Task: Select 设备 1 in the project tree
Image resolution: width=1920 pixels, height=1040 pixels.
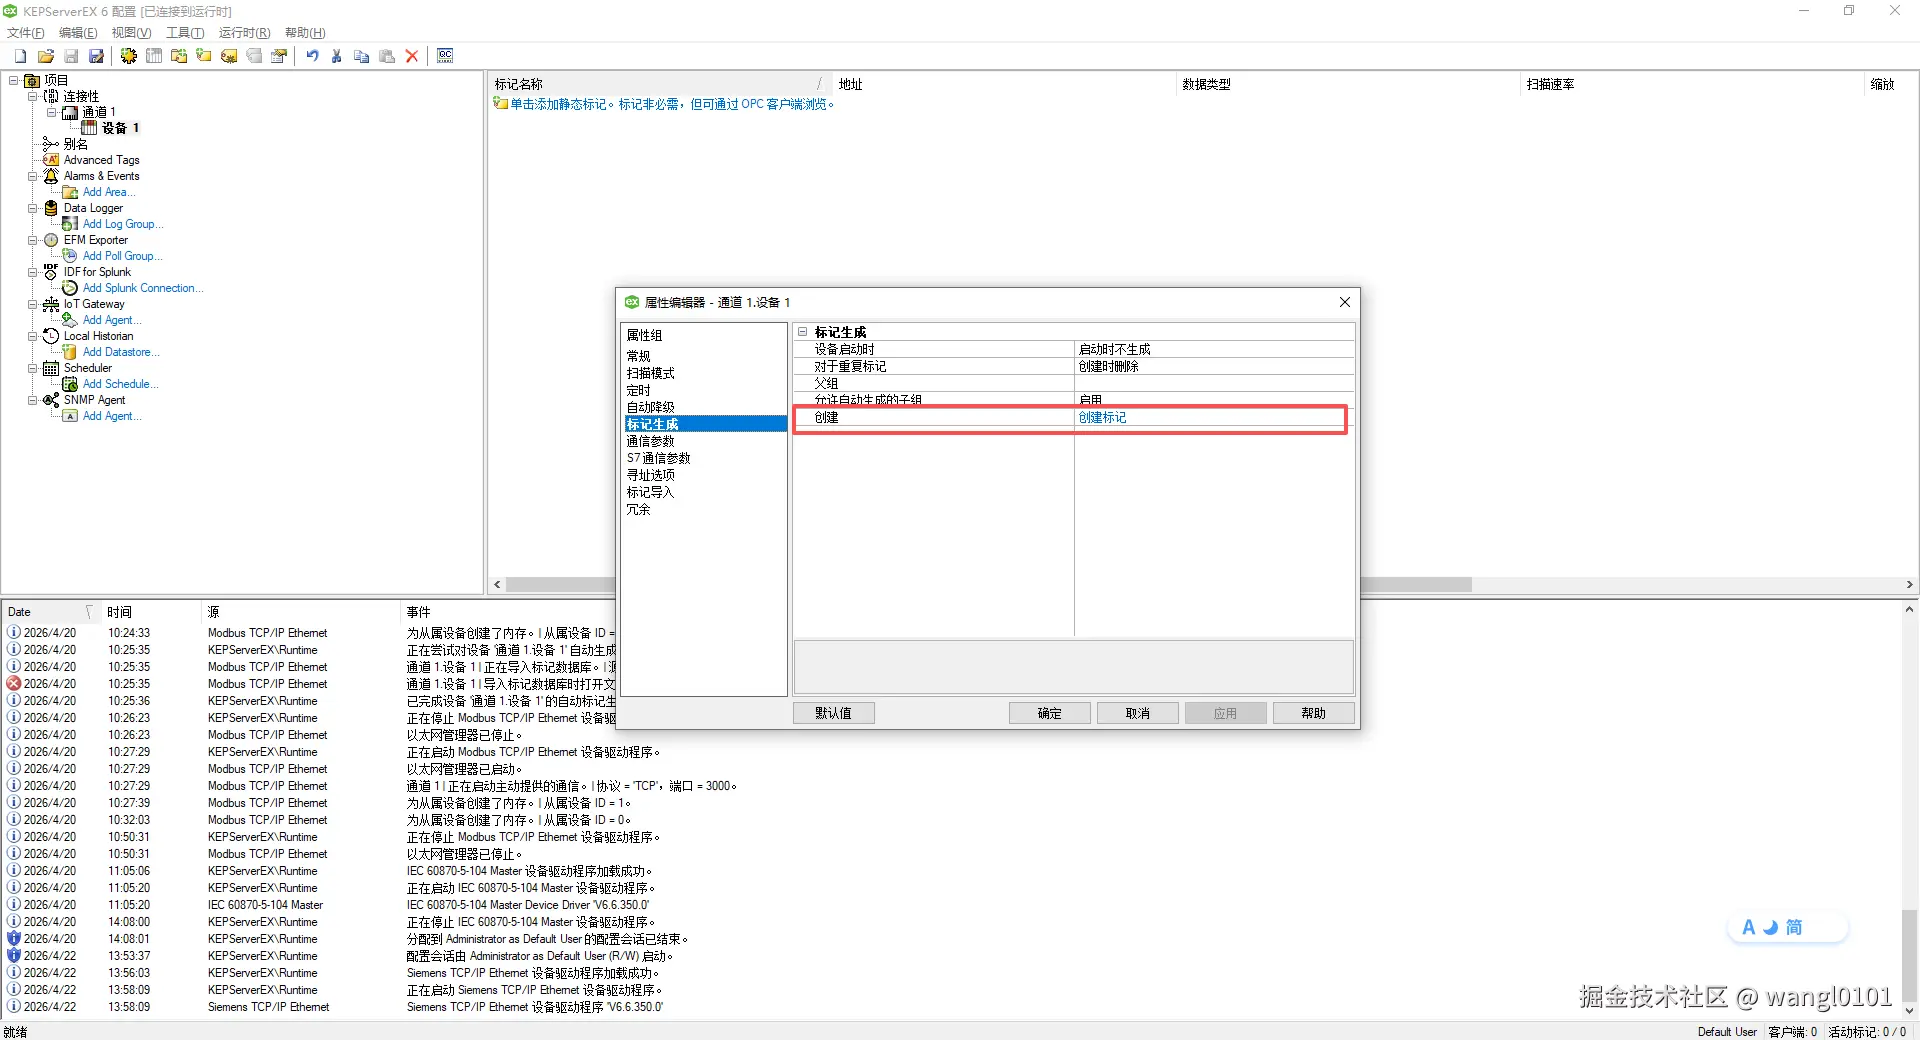Action: pos(120,128)
